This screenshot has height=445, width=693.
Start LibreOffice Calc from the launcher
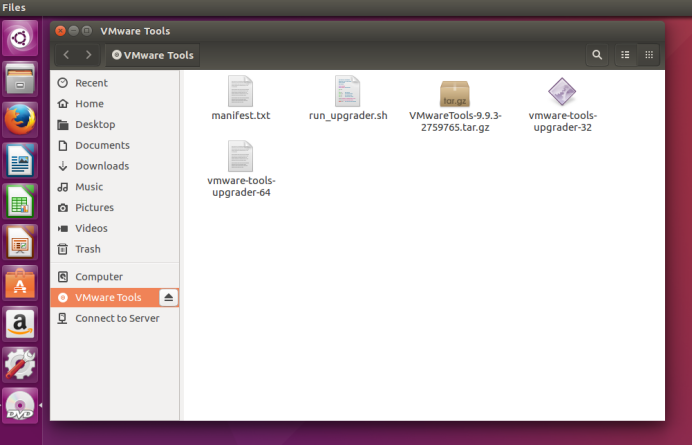point(20,202)
